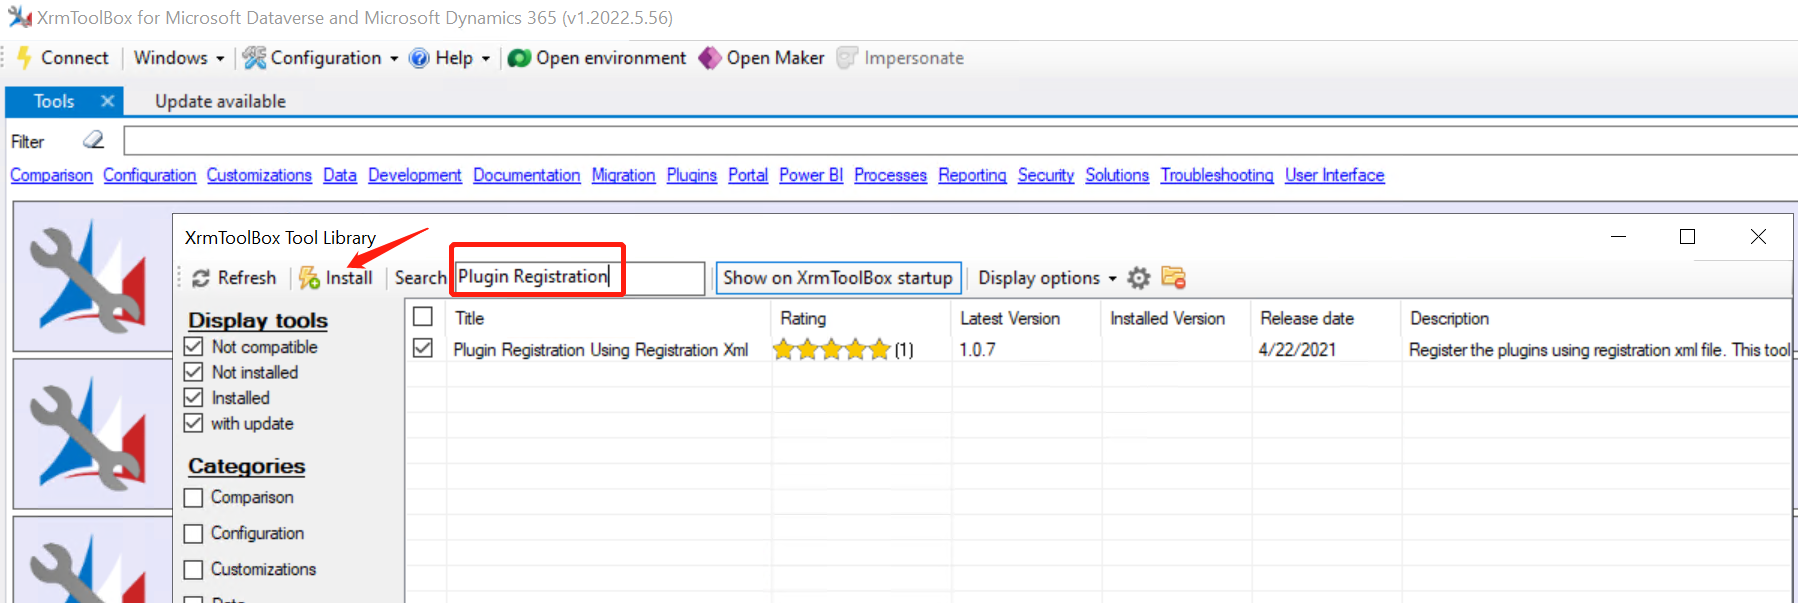Check the Configuration category checkbox
Image resolution: width=1798 pixels, height=603 pixels.
tap(194, 533)
